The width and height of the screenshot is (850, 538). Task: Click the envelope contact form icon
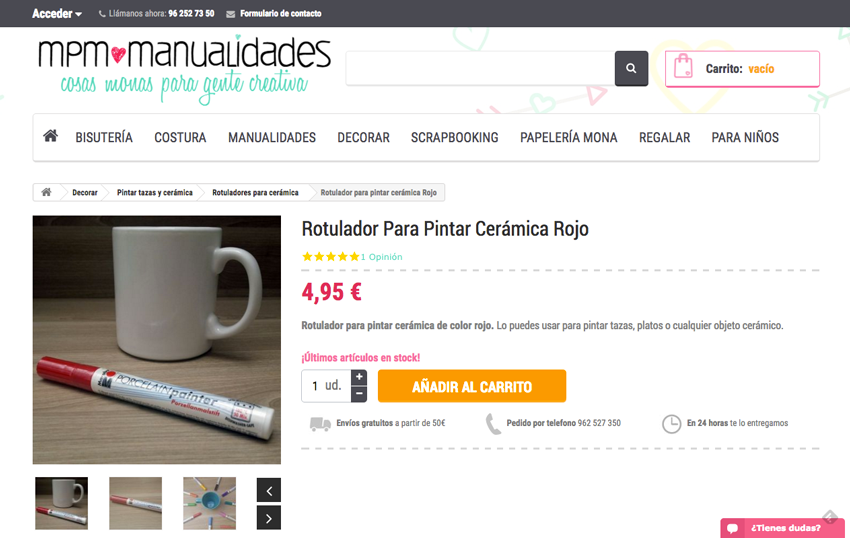(230, 14)
